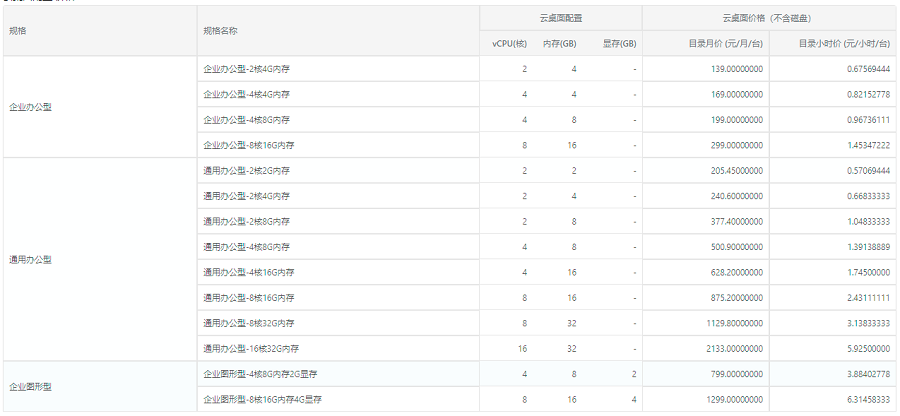The width and height of the screenshot is (900, 416).
Task: Click hourly price 0.67569444
Action: 868,69
